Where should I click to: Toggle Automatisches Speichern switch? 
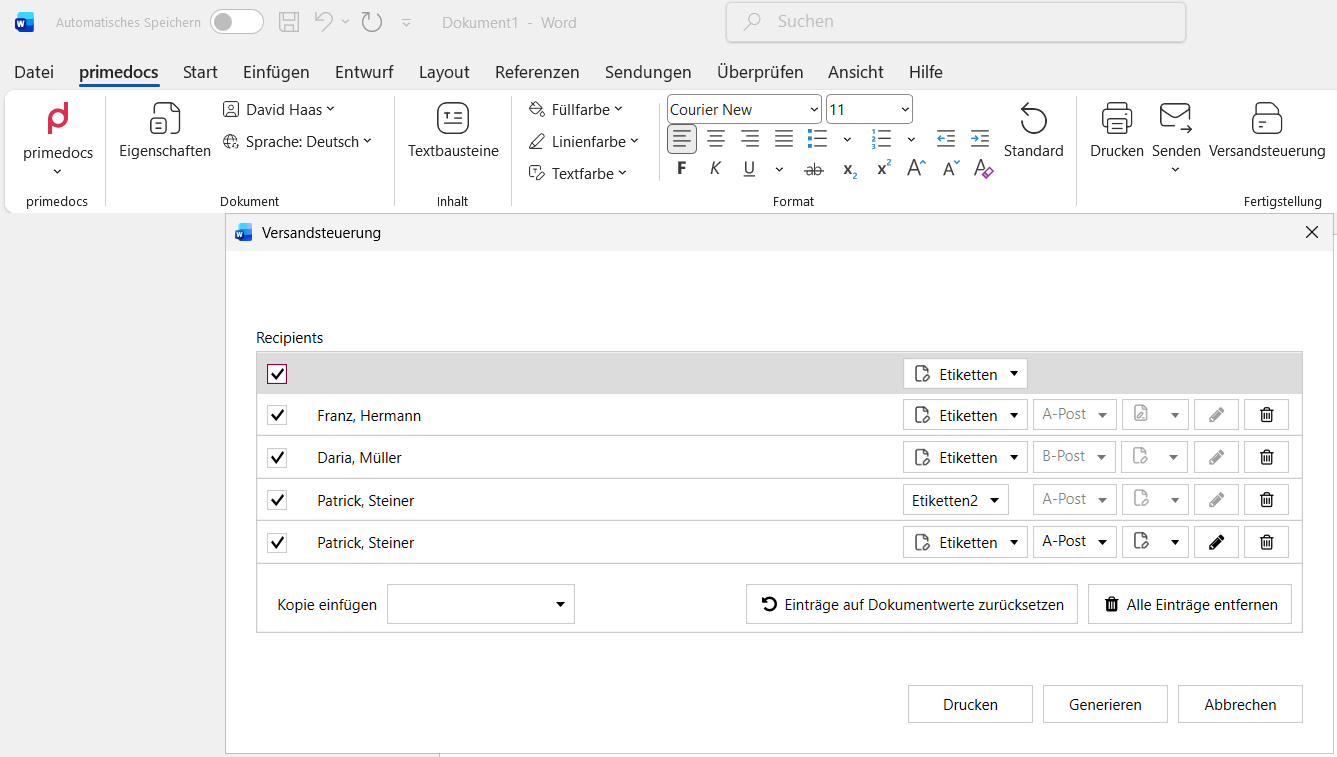(x=237, y=22)
